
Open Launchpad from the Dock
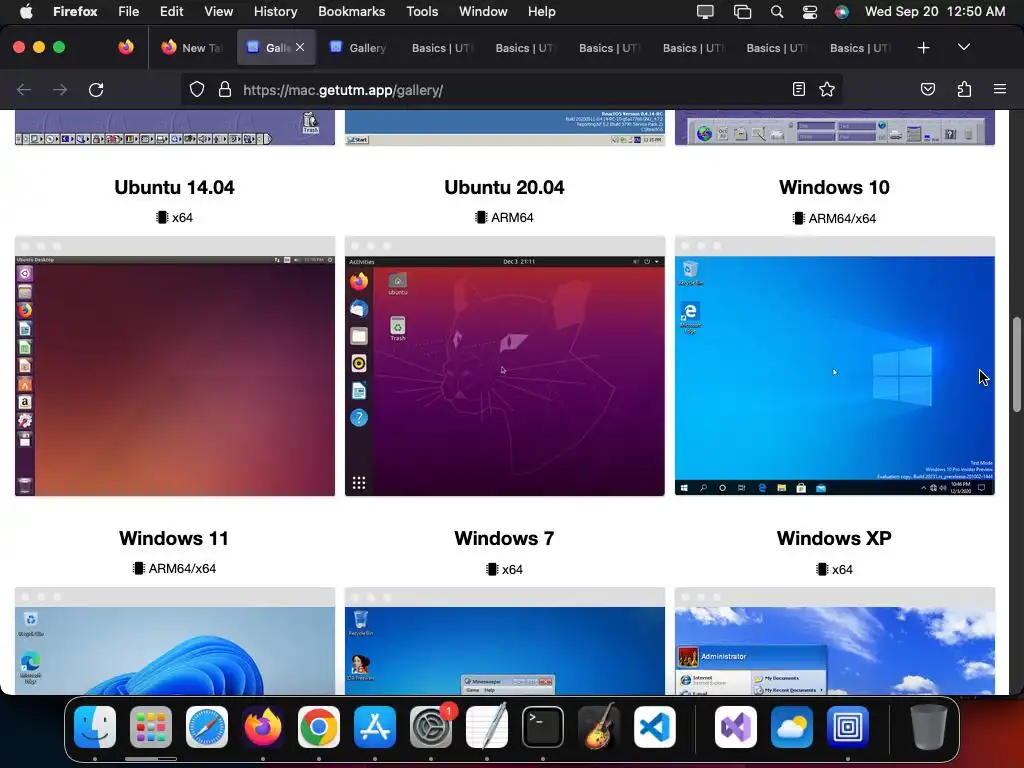(151, 727)
